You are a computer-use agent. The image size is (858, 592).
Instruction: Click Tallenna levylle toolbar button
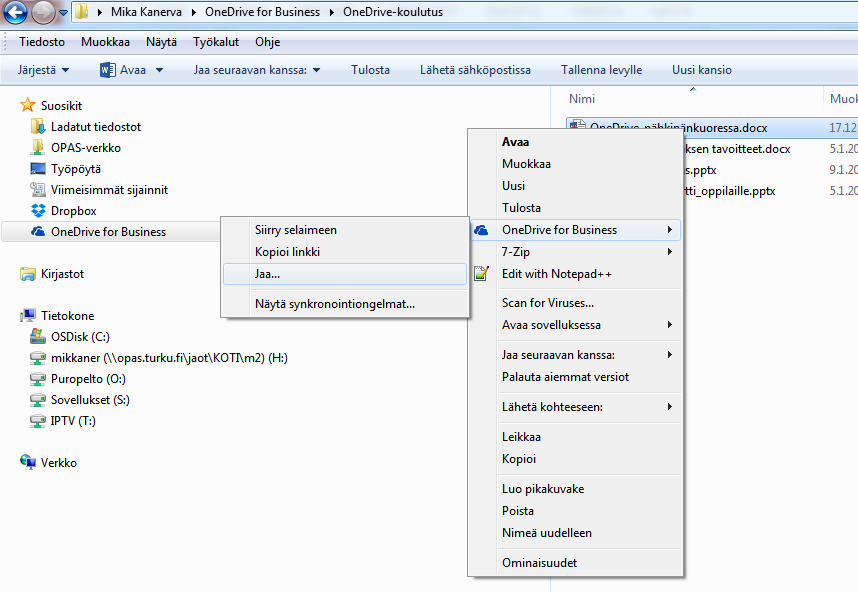[601, 70]
